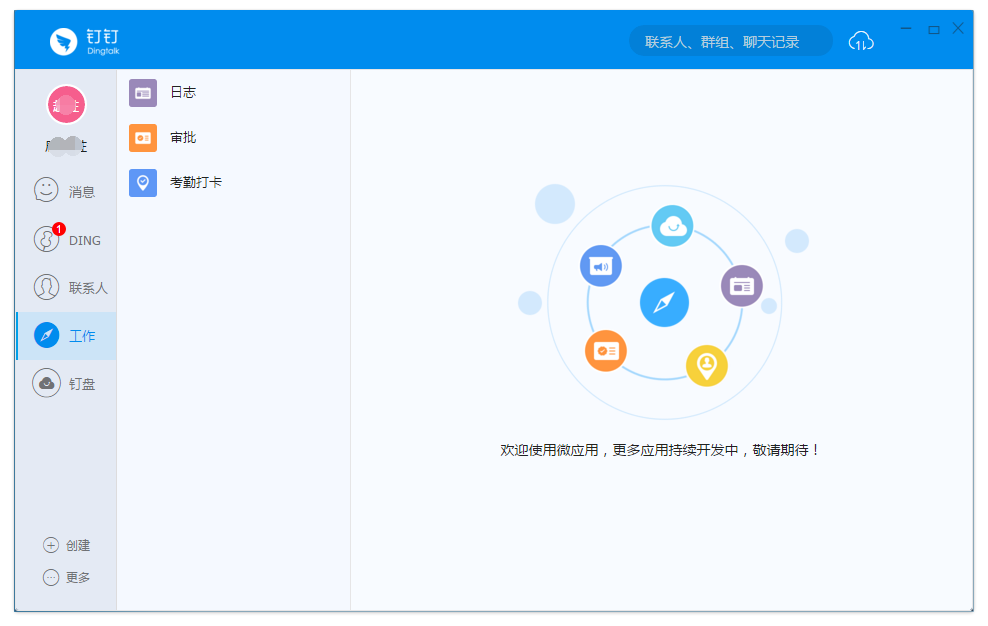Open 钉盘 cloud drive
This screenshot has width=988, height=626.
(x=65, y=382)
